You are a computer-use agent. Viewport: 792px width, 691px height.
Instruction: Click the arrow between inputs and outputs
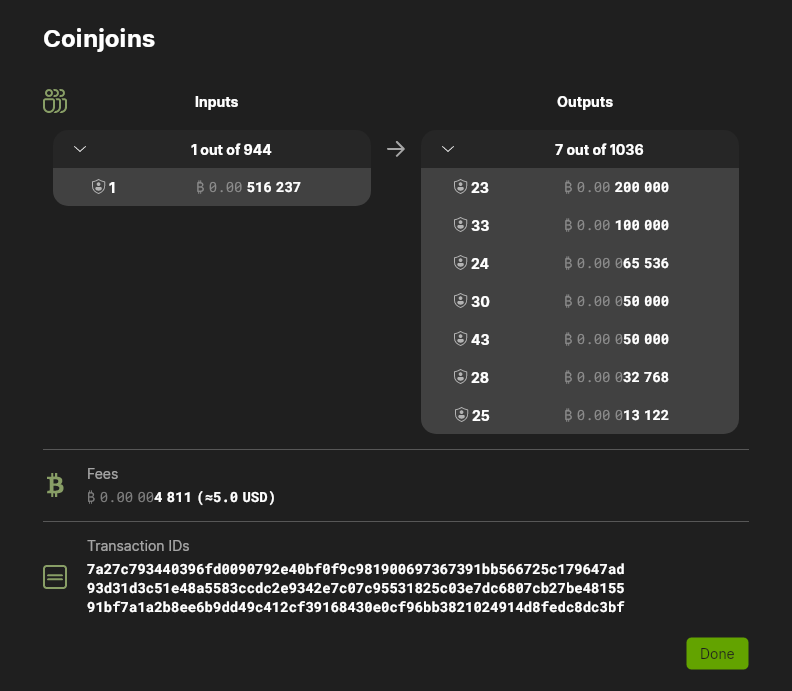point(396,149)
